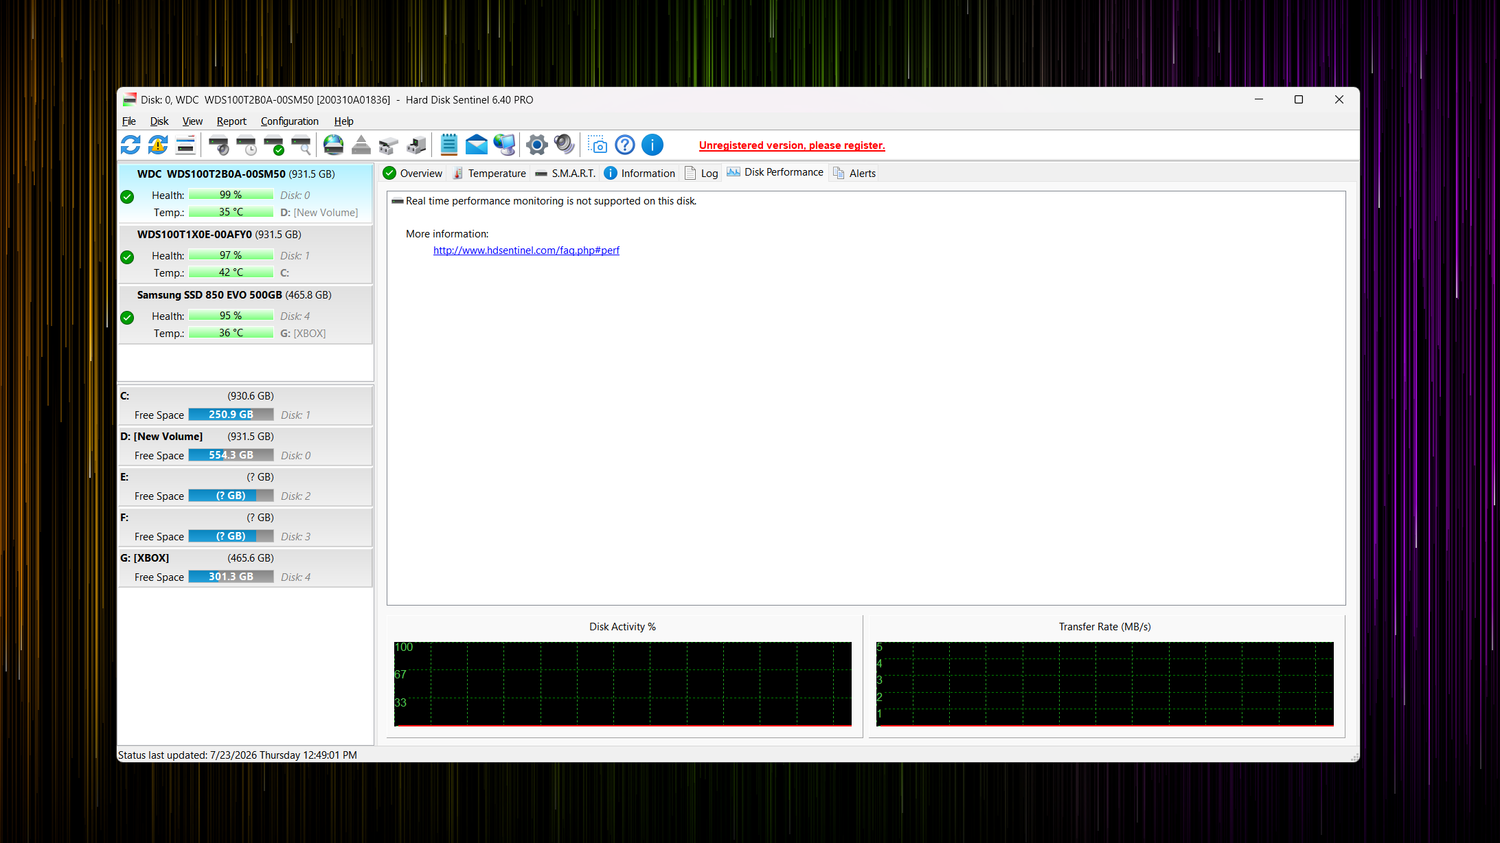Open the blue notepad report icon
This screenshot has height=843, width=1500.
(x=449, y=145)
